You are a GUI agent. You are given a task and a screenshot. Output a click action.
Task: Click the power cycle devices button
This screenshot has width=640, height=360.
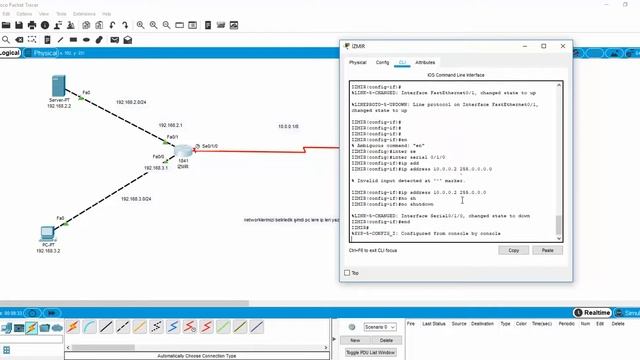[32, 313]
